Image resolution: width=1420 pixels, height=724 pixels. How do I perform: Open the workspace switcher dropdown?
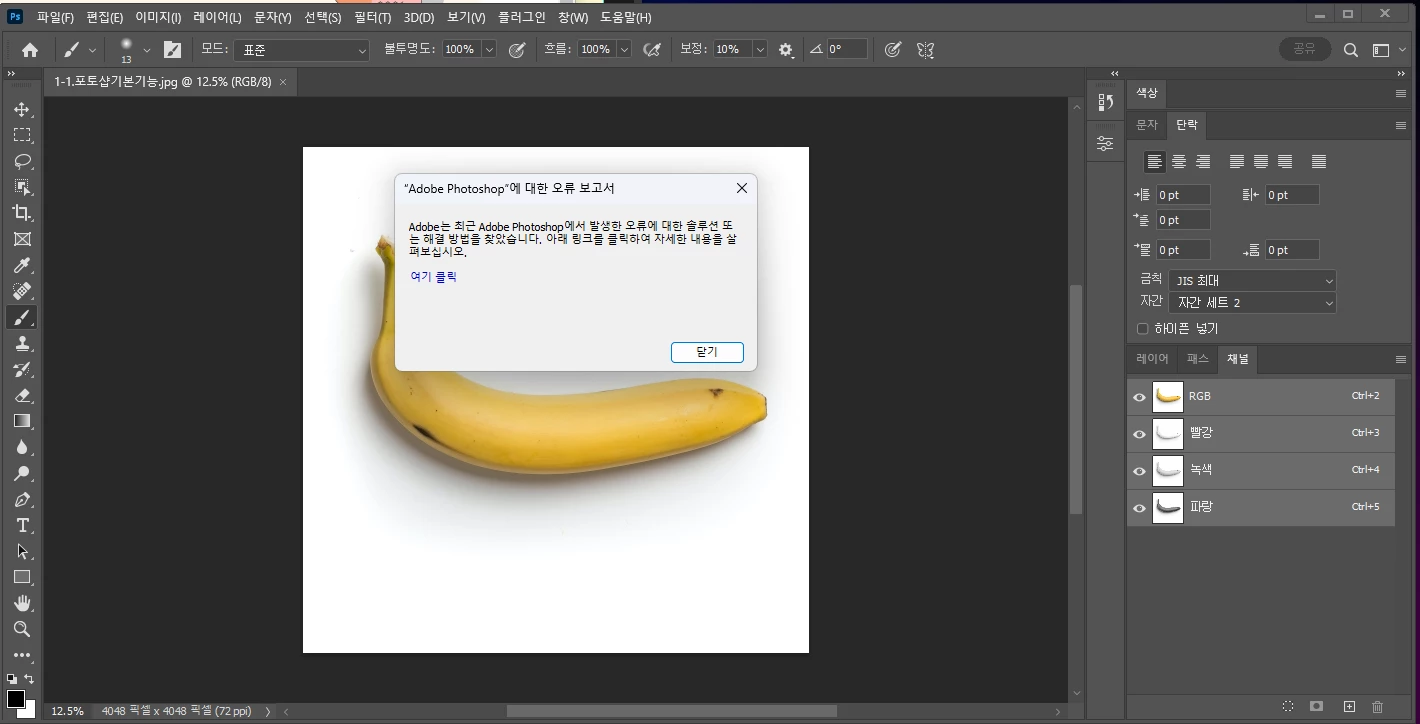[x=1388, y=49]
